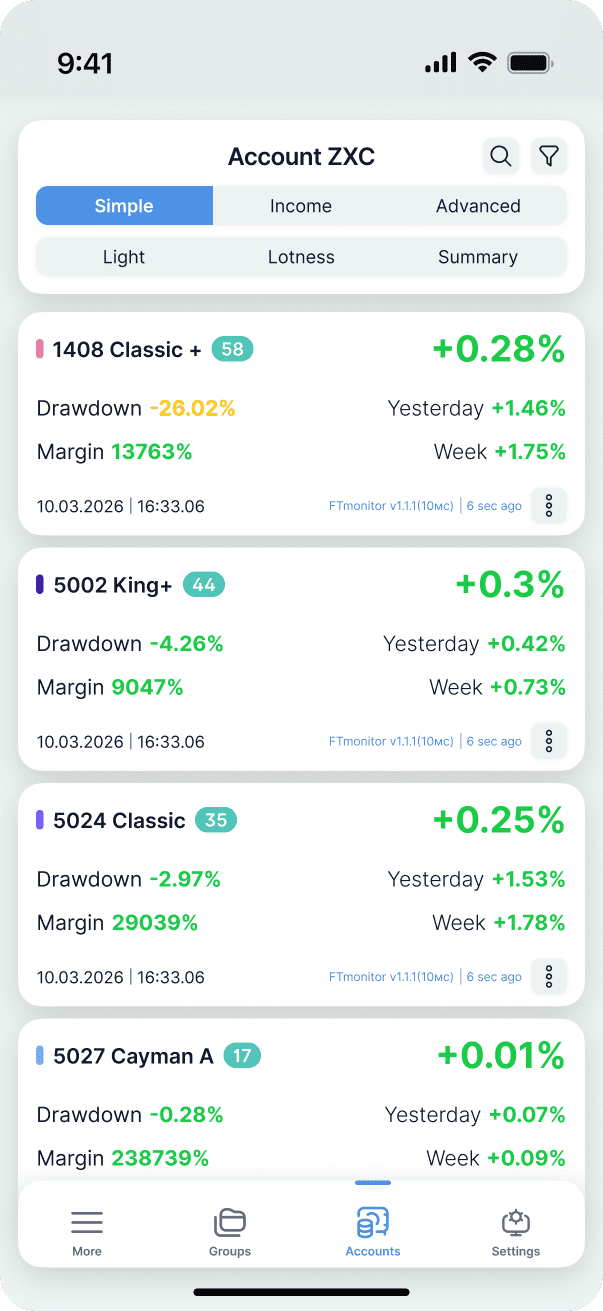603x1311 pixels.
Task: Switch to the Income view
Action: [x=301, y=206]
